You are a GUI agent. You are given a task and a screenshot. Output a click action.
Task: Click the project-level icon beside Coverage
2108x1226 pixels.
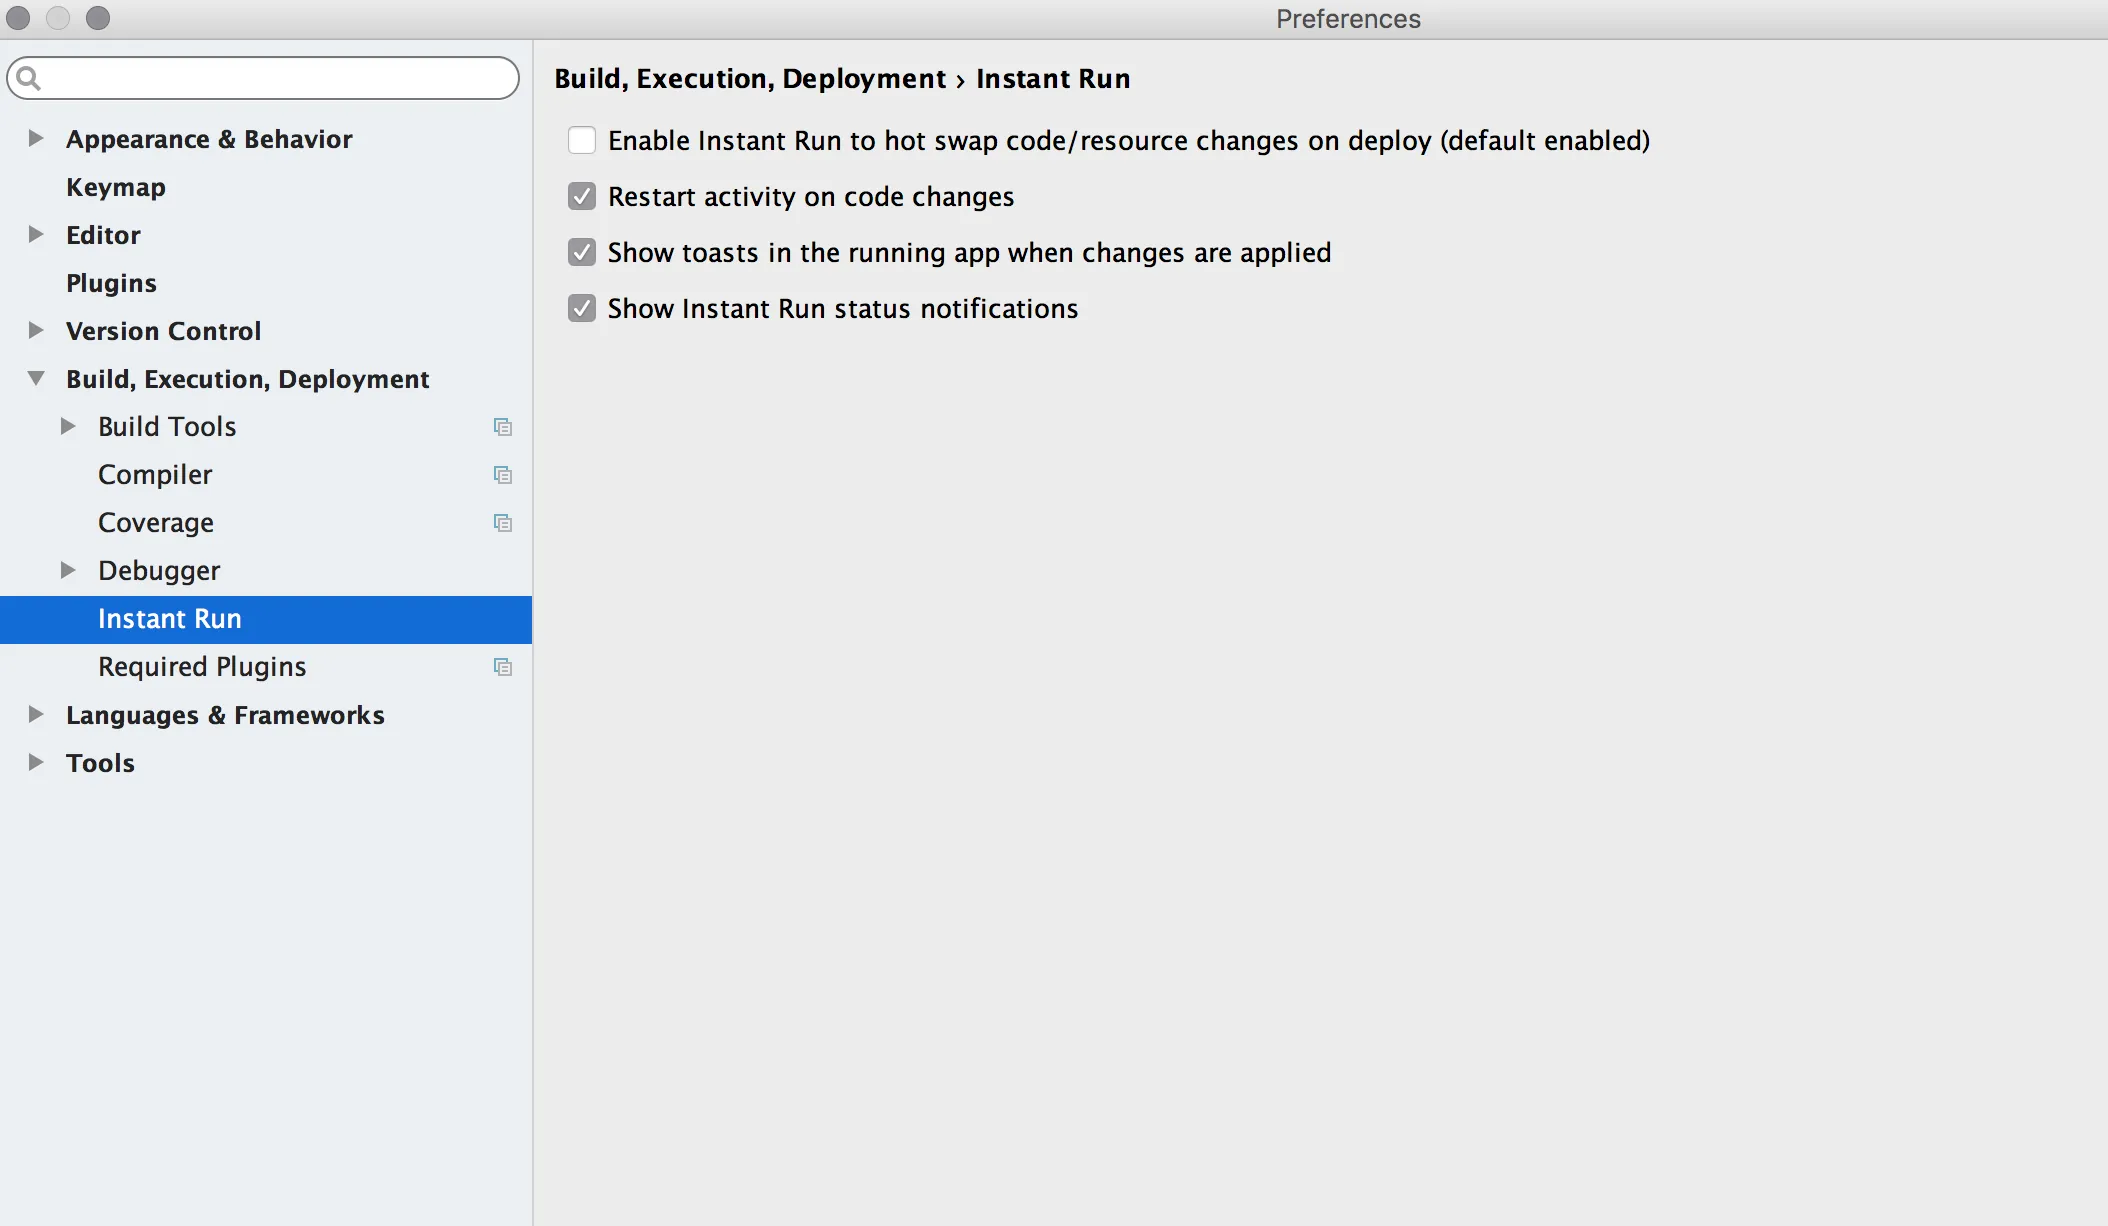[503, 523]
